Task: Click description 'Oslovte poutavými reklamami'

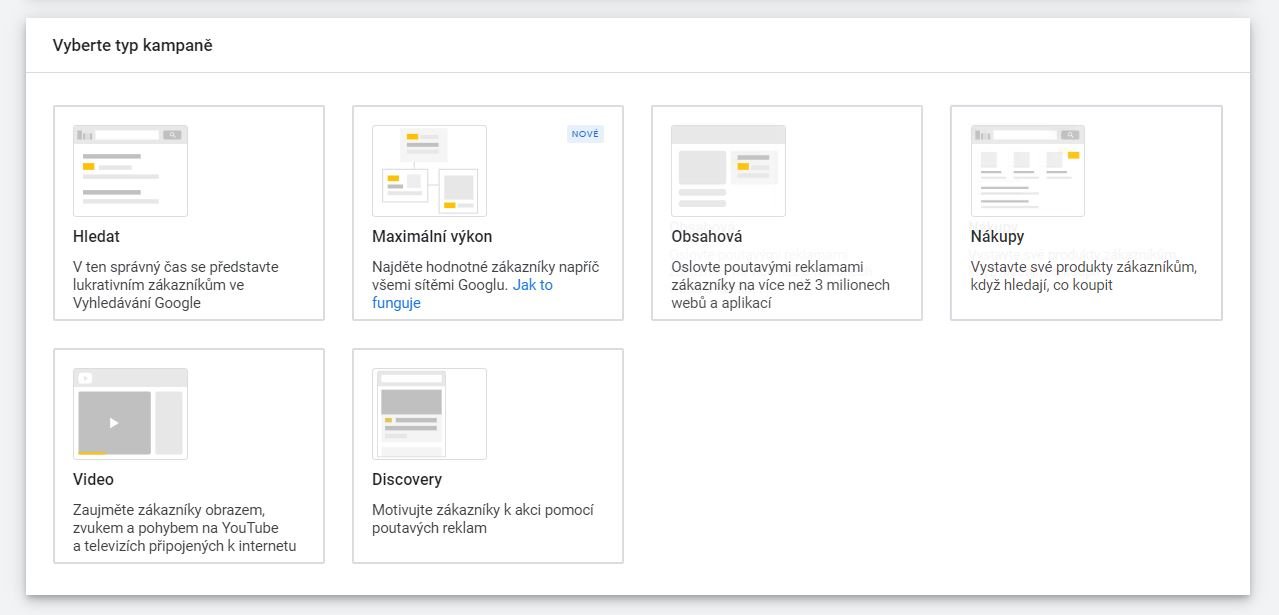Action: (767, 267)
